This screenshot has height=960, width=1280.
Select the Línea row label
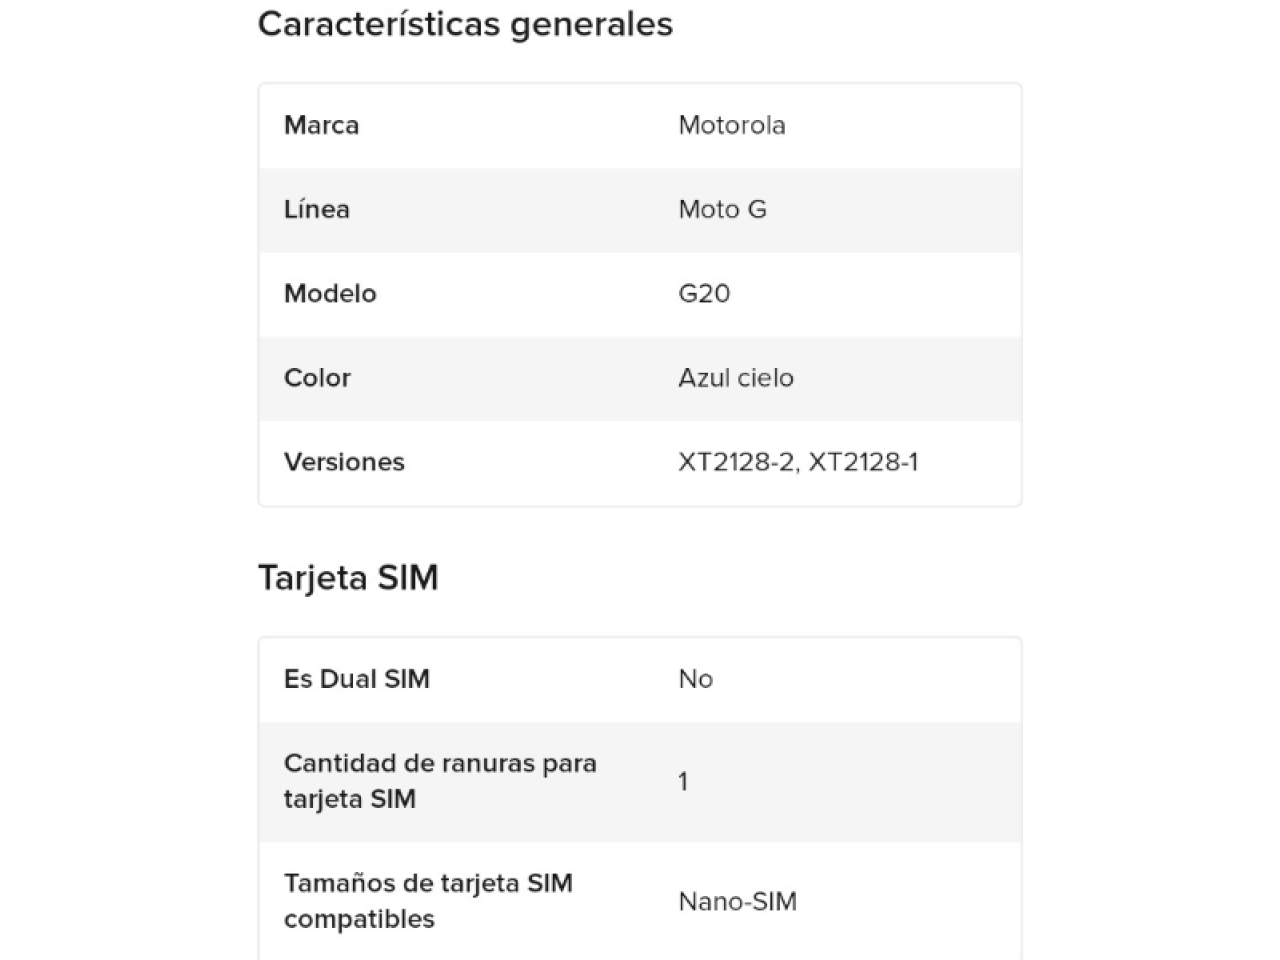(x=316, y=209)
